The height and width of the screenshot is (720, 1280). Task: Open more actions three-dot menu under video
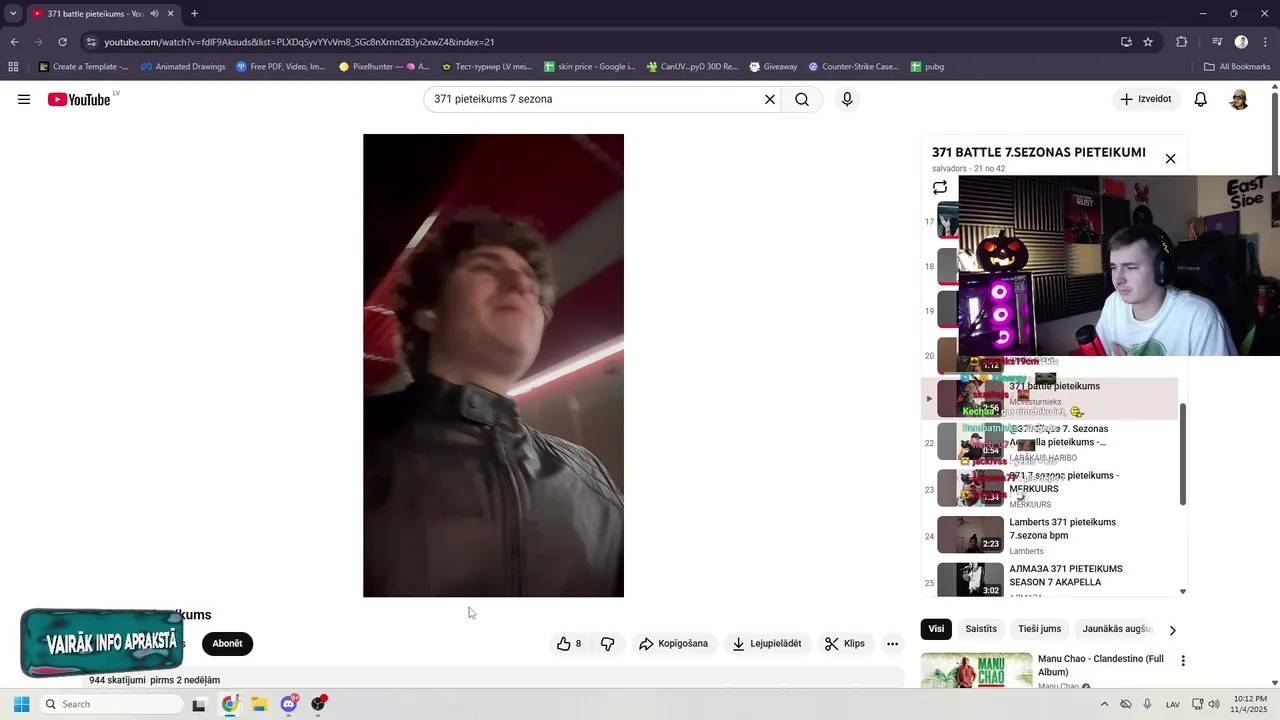pyautogui.click(x=892, y=644)
